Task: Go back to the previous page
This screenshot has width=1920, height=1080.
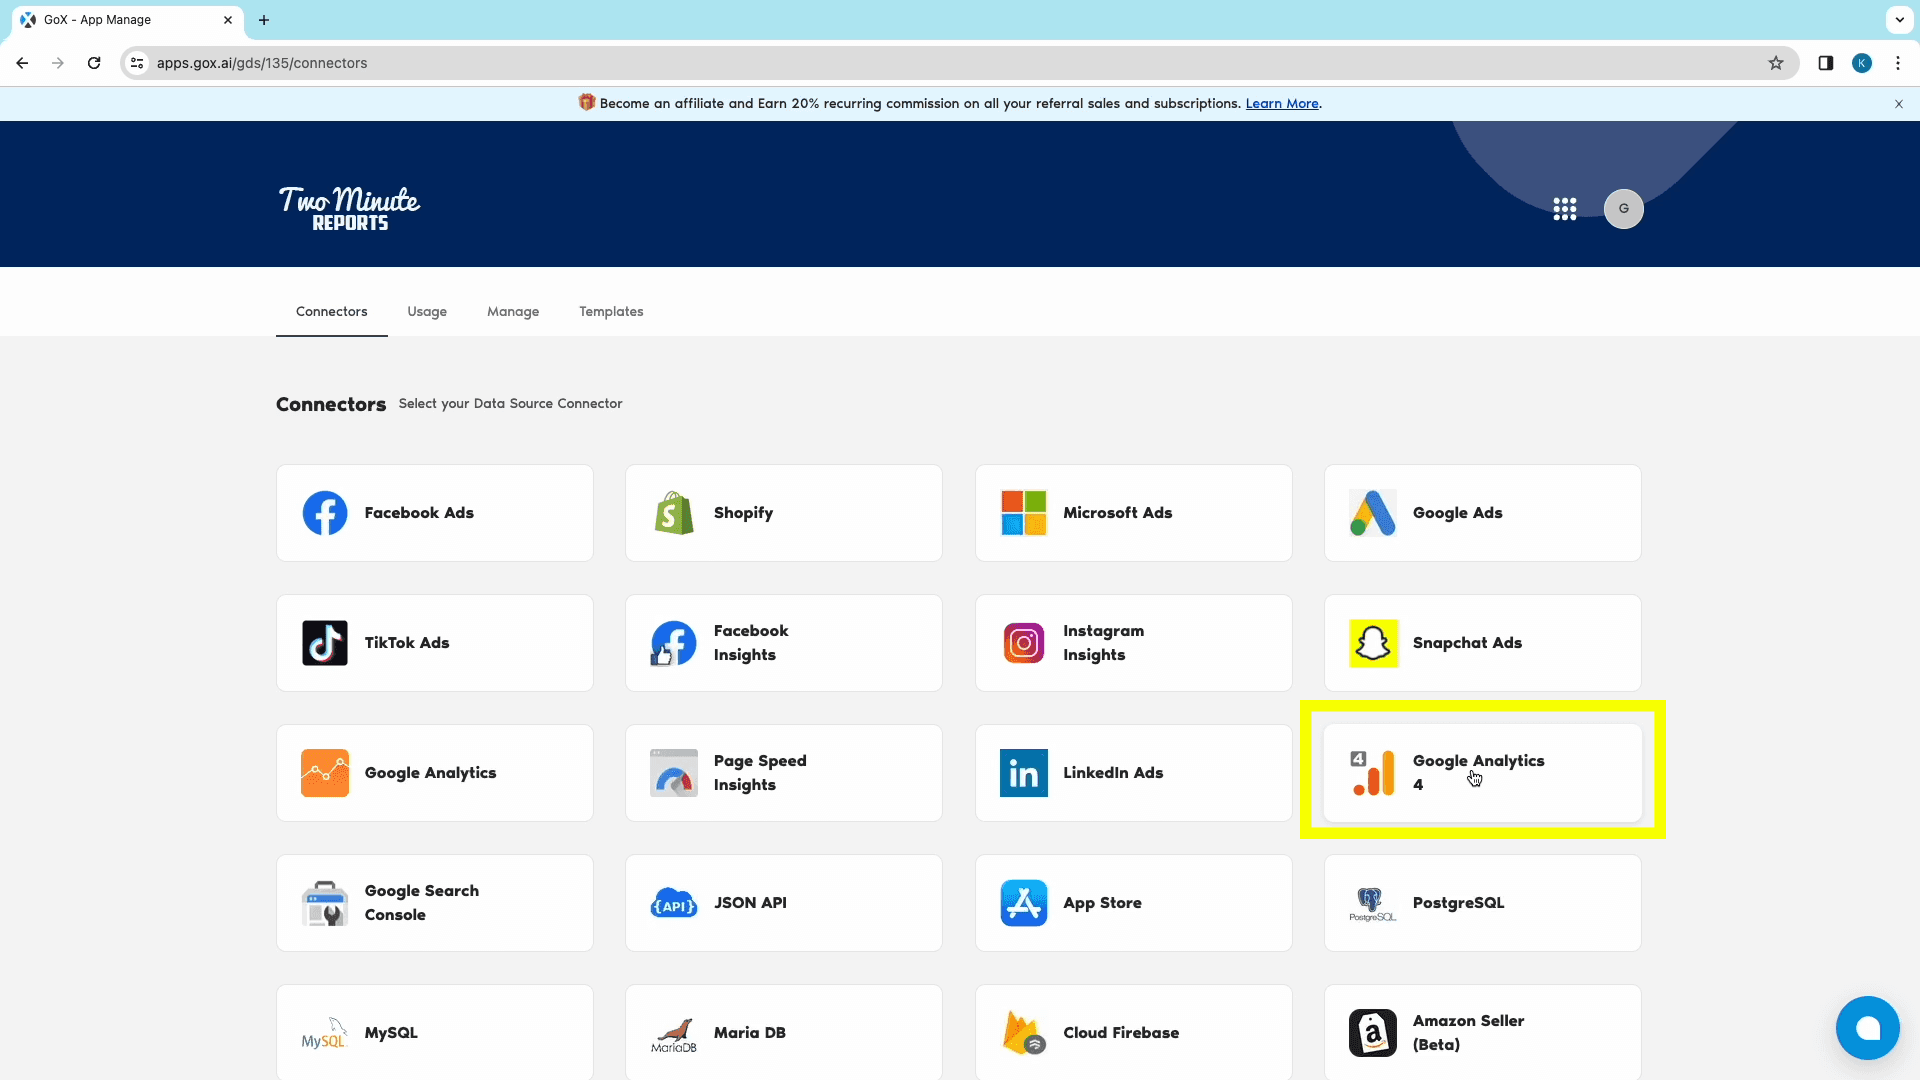Action: point(22,63)
